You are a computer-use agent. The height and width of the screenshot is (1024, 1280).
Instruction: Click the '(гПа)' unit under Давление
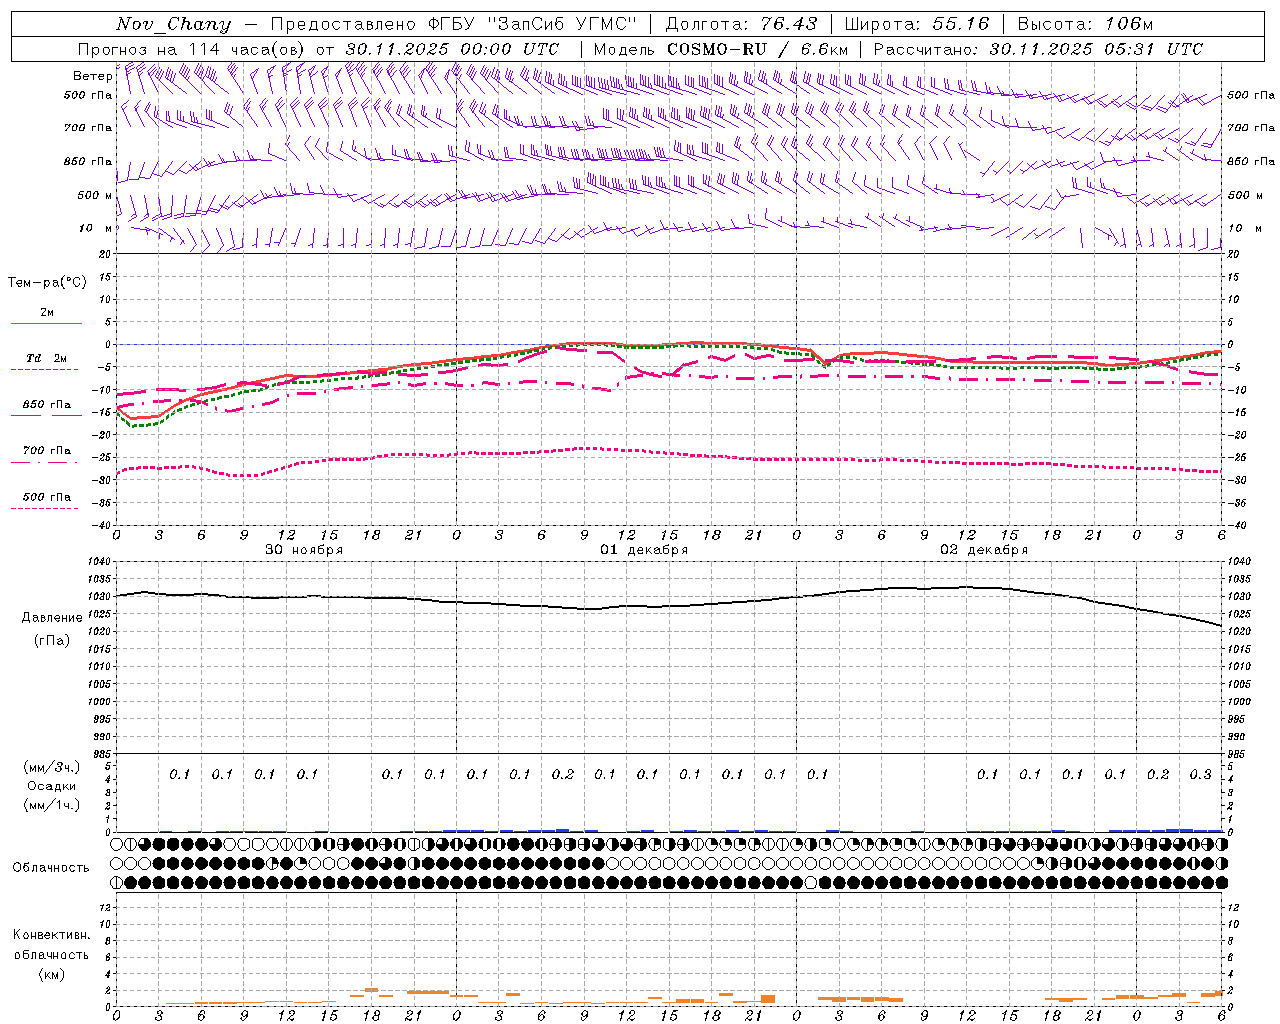[x=52, y=640]
